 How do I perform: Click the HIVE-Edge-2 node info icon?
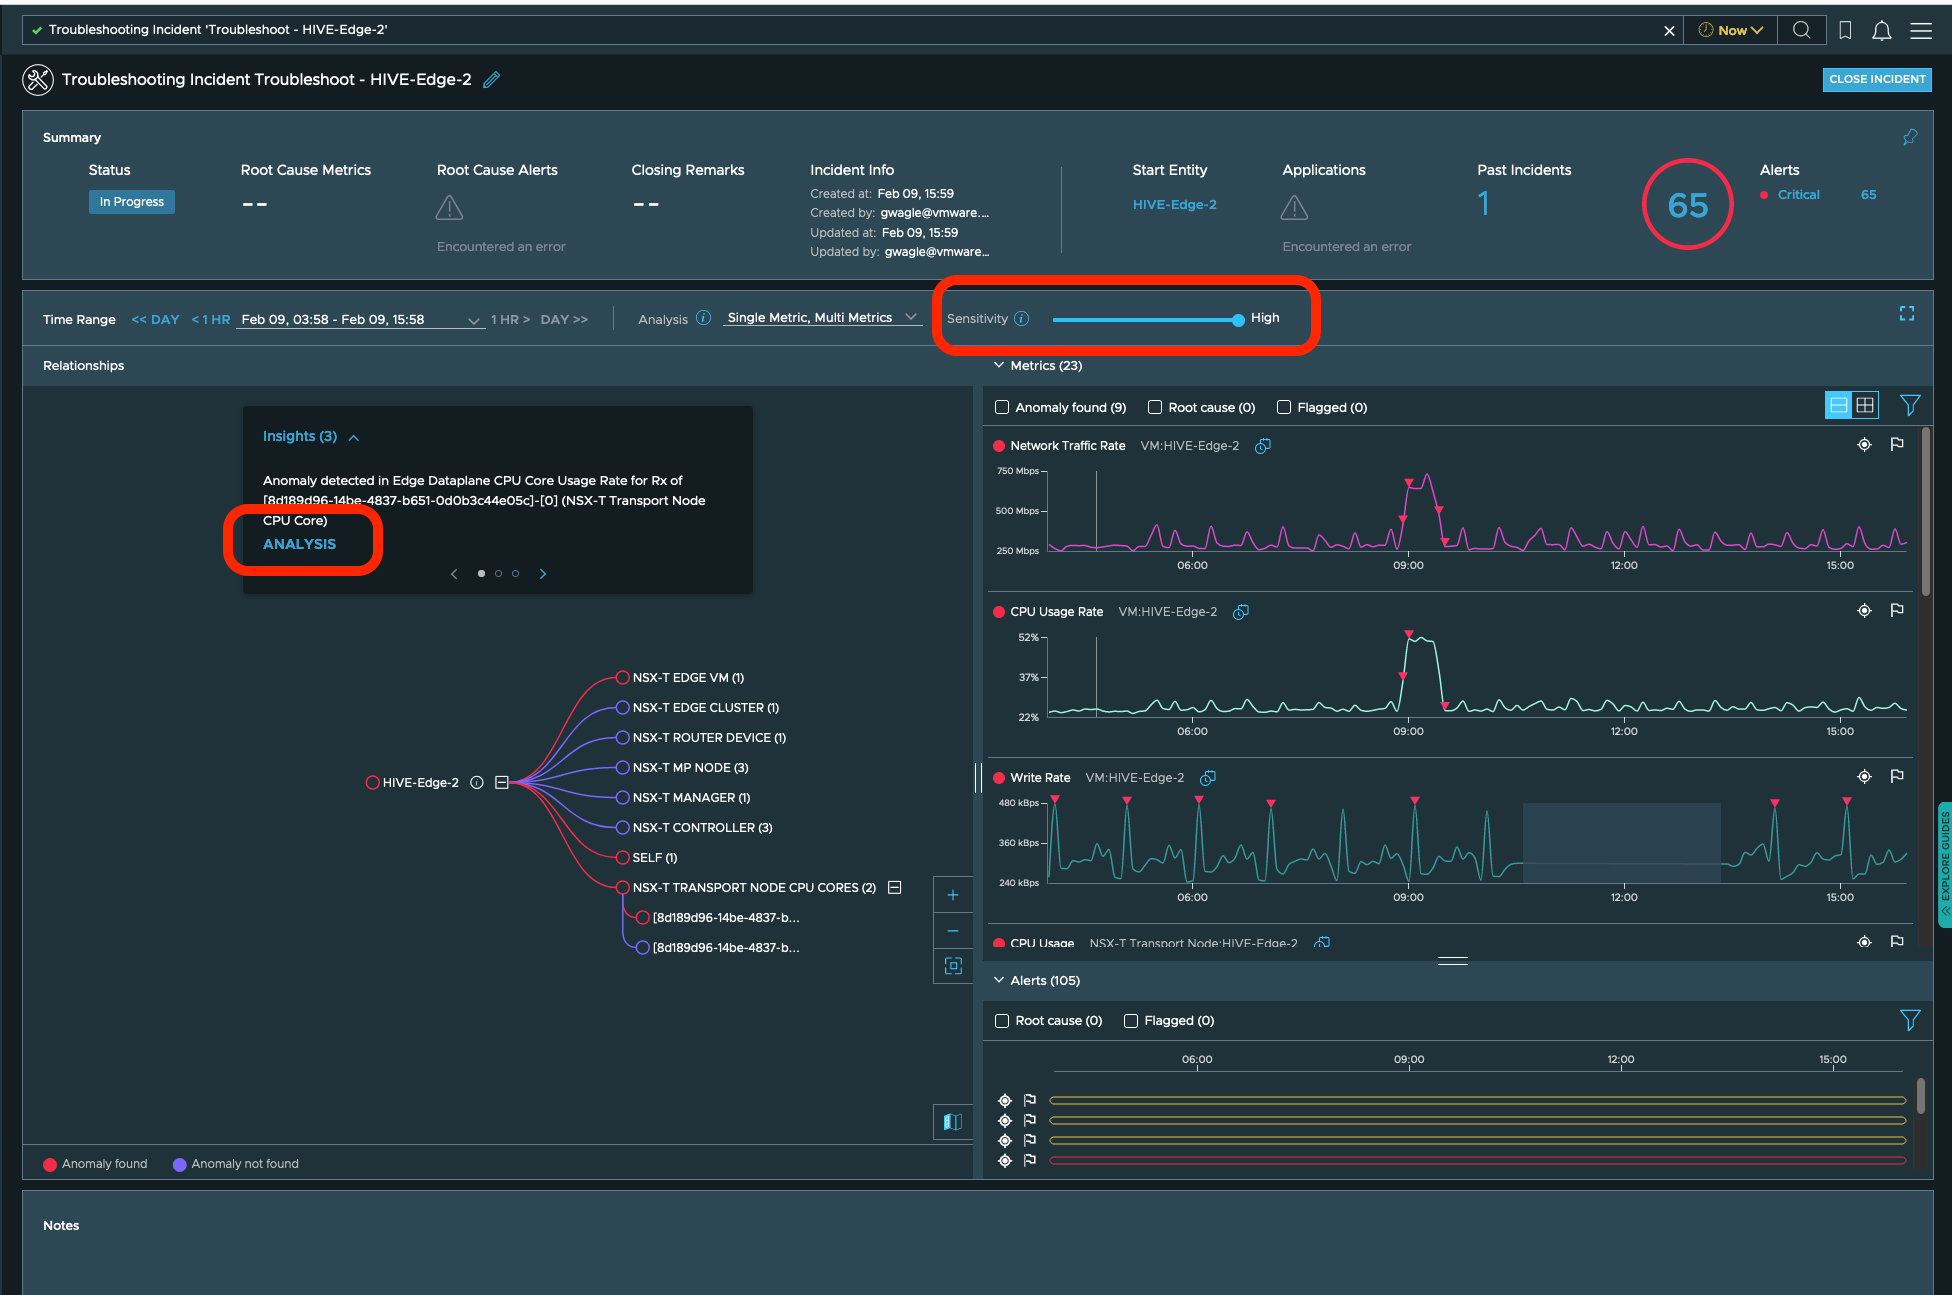coord(477,783)
